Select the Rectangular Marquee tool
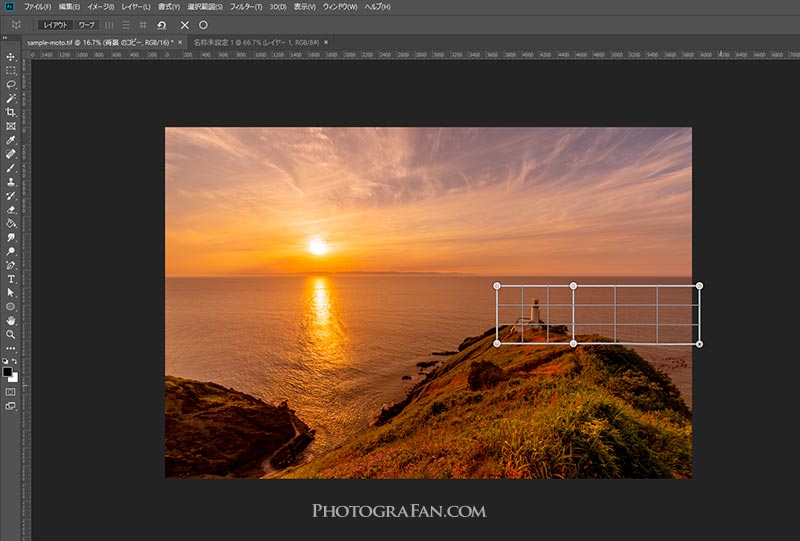The height and width of the screenshot is (541, 800). (x=10, y=70)
